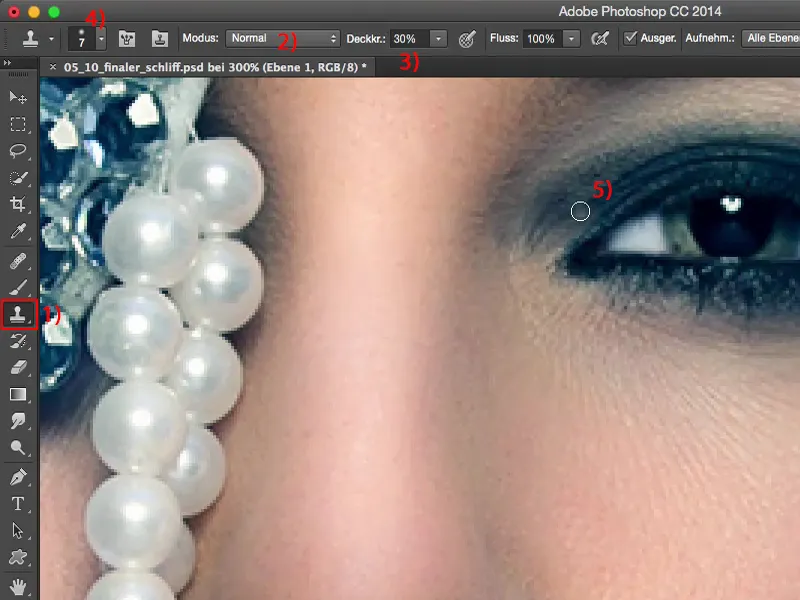
Task: Click the Deckkr. label
Action: click(x=366, y=39)
